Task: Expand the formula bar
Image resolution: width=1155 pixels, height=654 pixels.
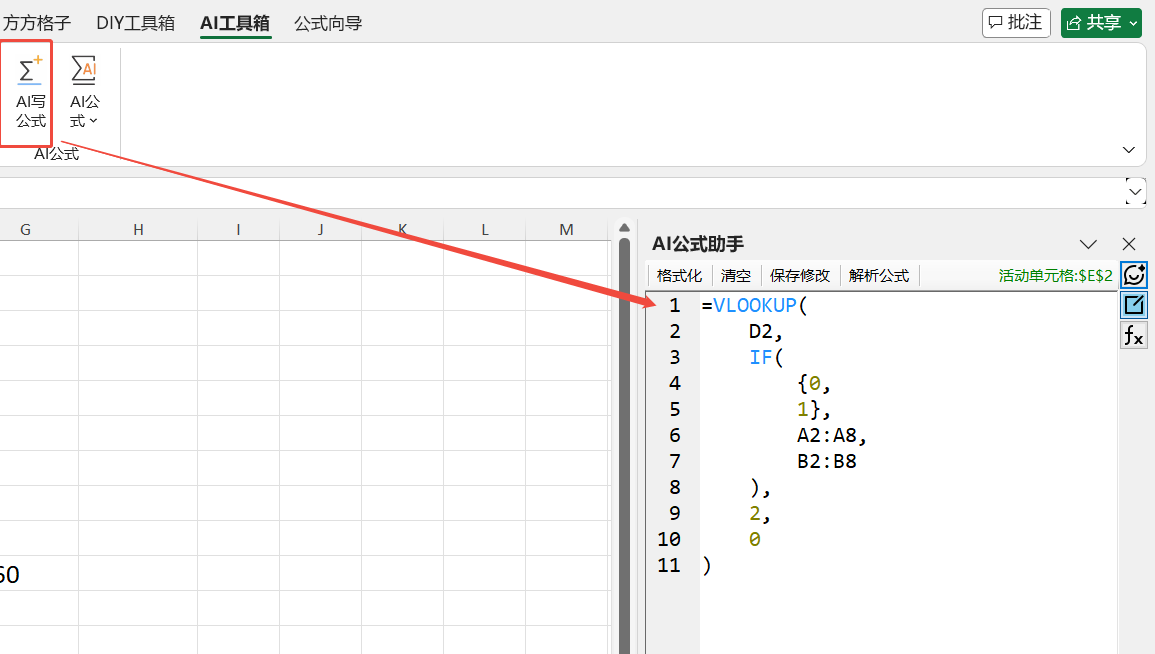Action: (x=1135, y=191)
